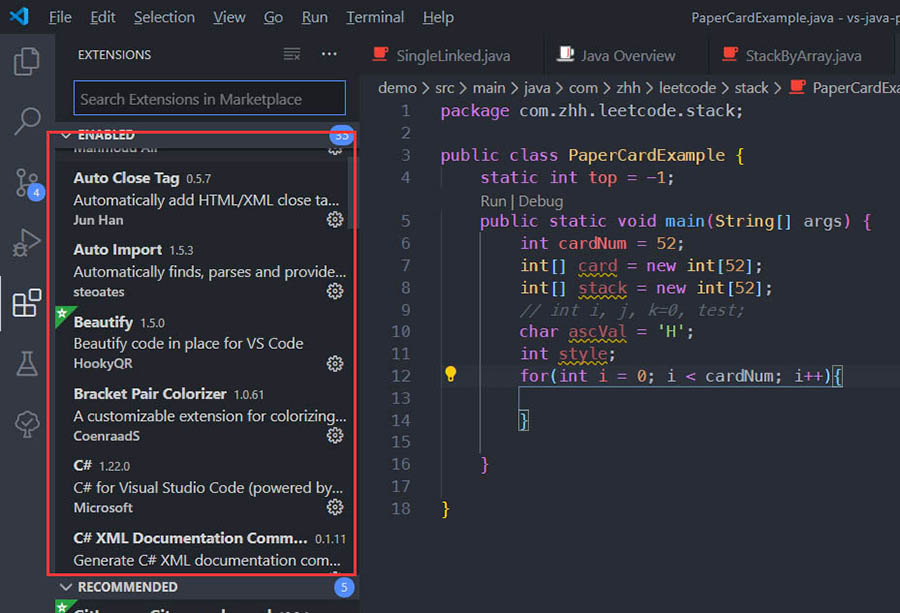The image size is (900, 613).
Task: Open the Selection menu
Action: point(164,17)
